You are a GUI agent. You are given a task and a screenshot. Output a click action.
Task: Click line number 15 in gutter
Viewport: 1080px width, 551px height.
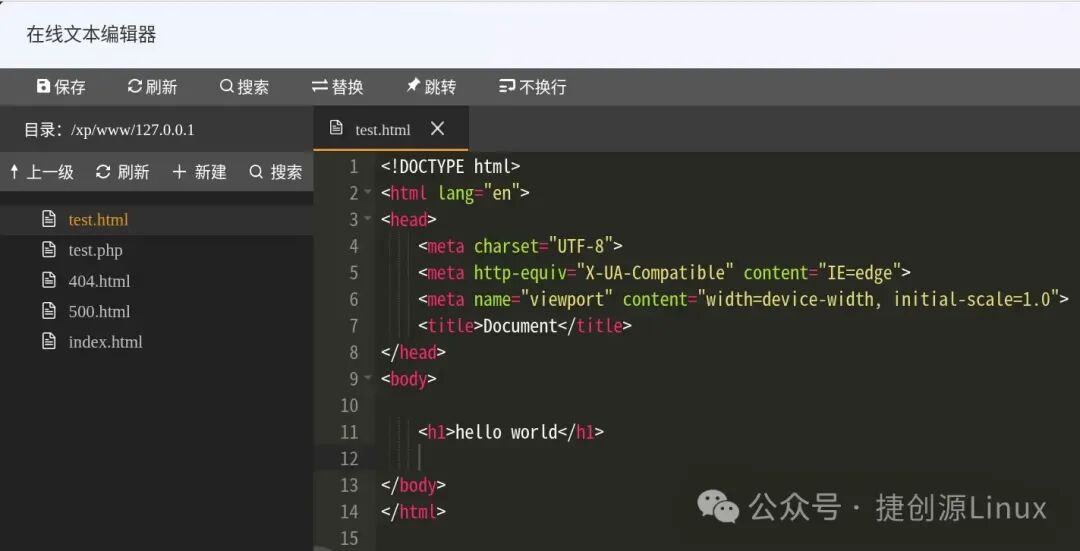pyautogui.click(x=349, y=538)
